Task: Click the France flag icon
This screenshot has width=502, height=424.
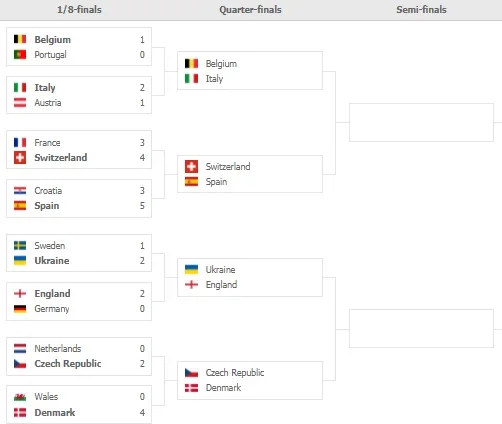Action: pyautogui.click(x=20, y=143)
